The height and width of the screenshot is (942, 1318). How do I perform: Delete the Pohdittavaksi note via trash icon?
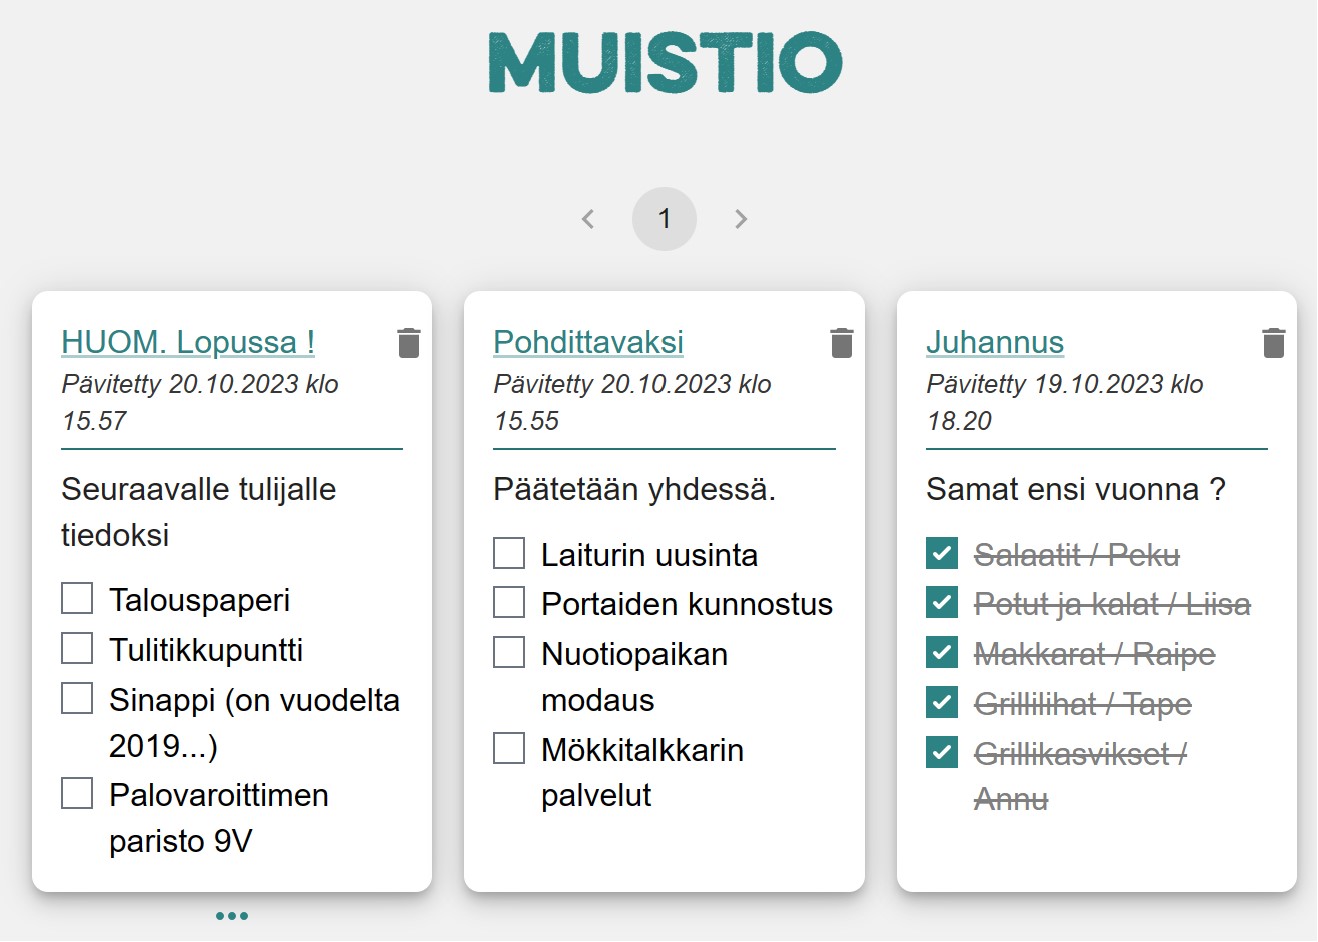(x=842, y=343)
